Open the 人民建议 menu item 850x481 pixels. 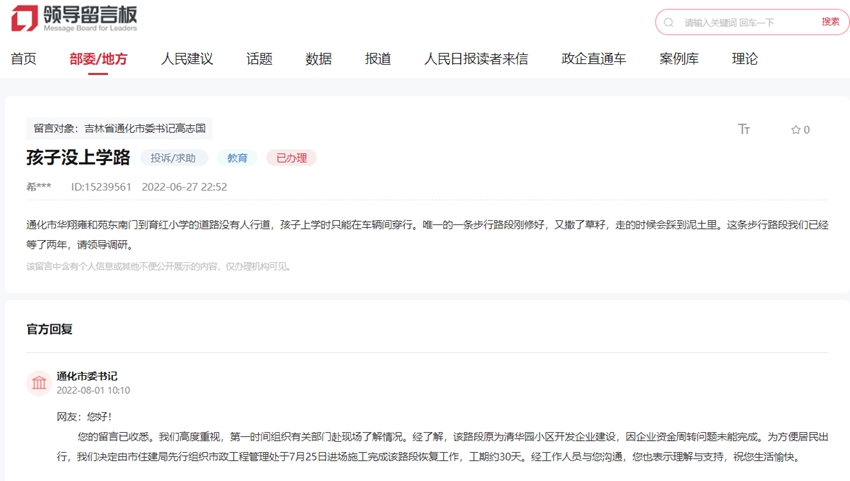click(x=187, y=59)
